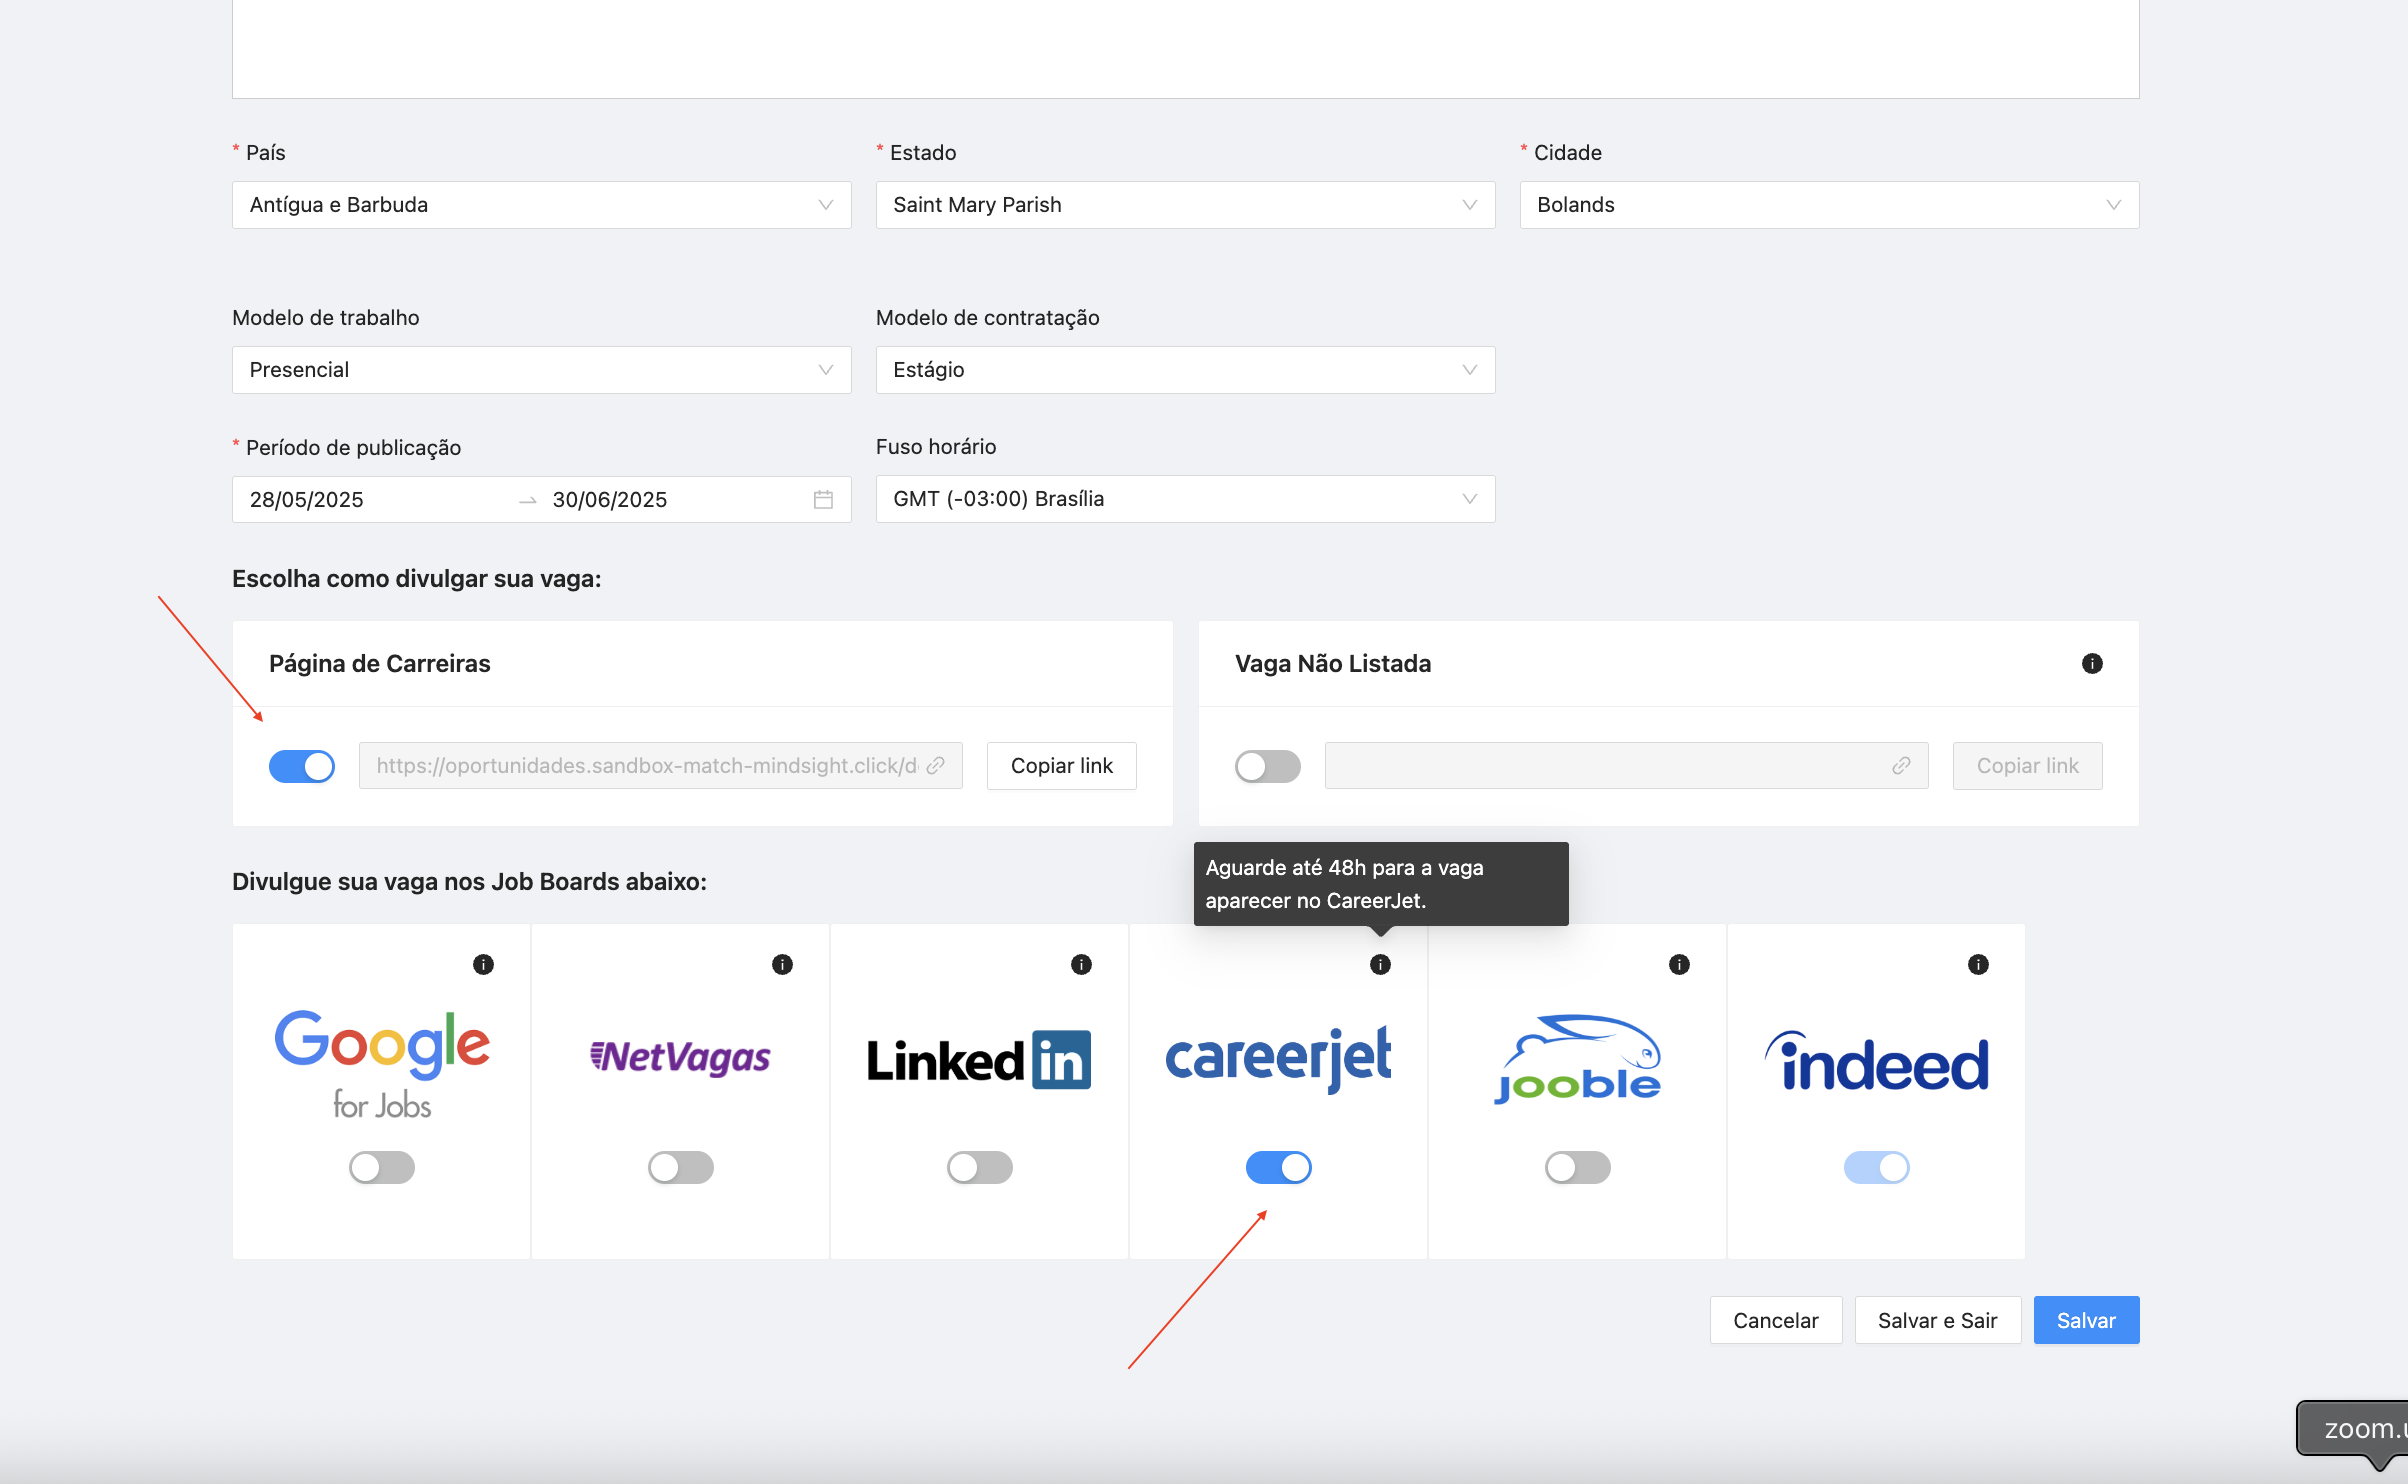Click the Cancelar button

coord(1776,1320)
